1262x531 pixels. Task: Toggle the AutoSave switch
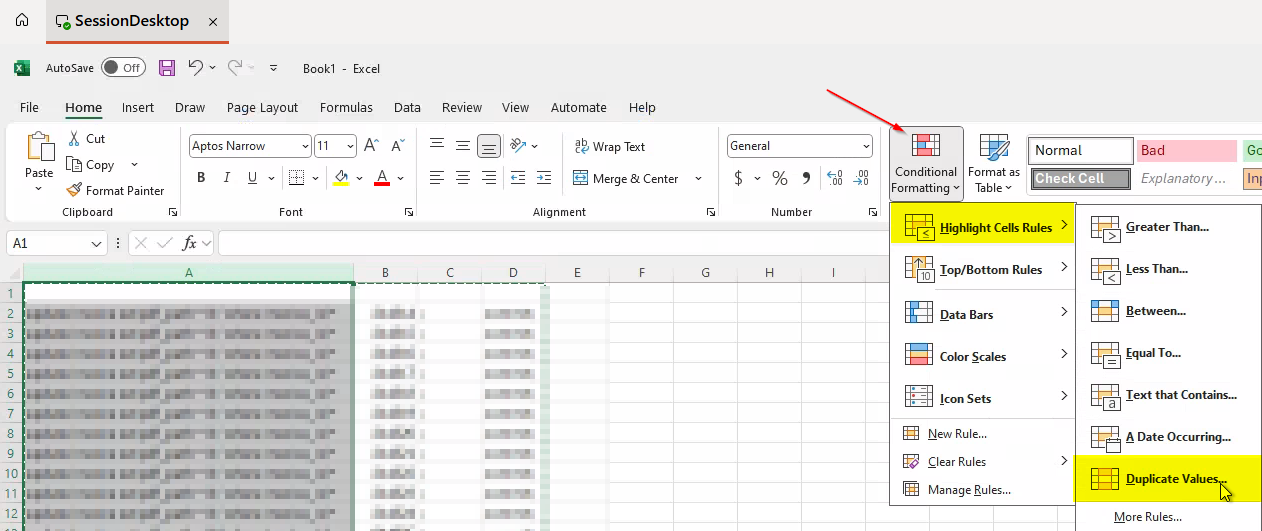pyautogui.click(x=123, y=68)
